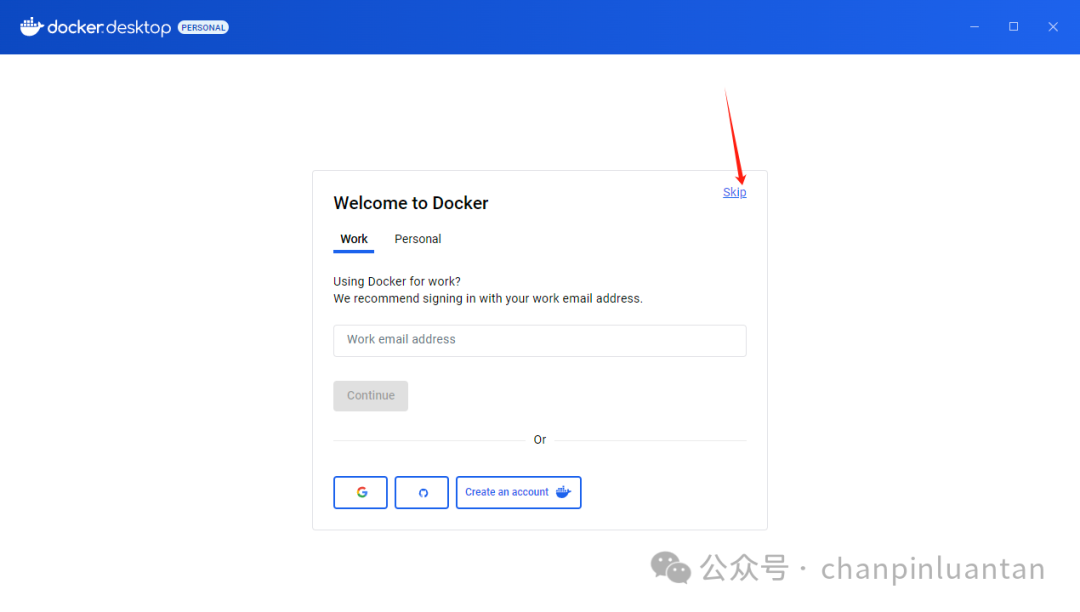Minimize the Docker Desktop window
This screenshot has width=1080, height=612.
pos(974,27)
